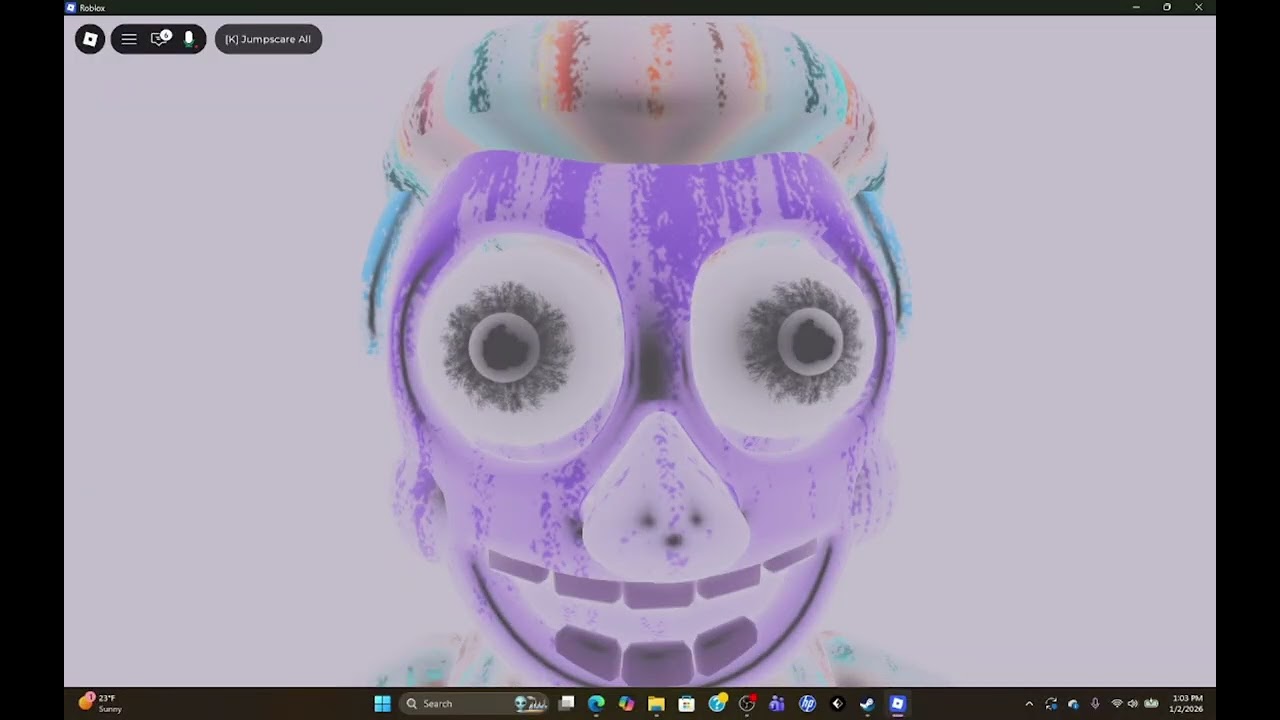Close the Roblox window
The height and width of the screenshot is (720, 1280).
pyautogui.click(x=1199, y=7)
